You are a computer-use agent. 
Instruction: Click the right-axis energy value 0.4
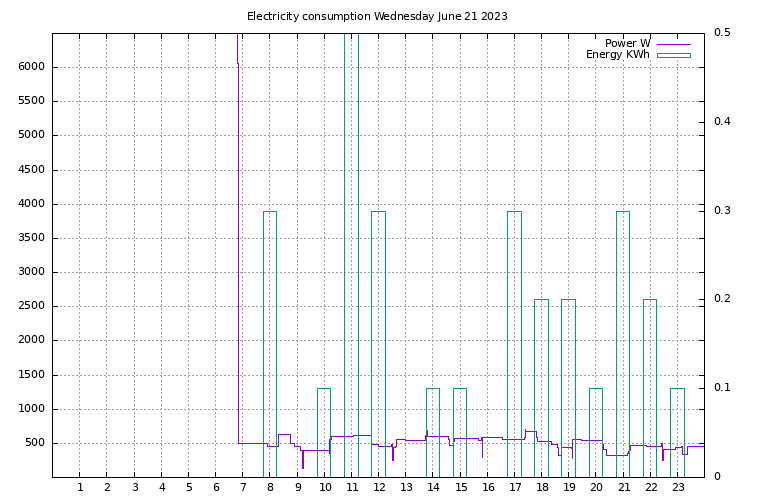(x=722, y=121)
